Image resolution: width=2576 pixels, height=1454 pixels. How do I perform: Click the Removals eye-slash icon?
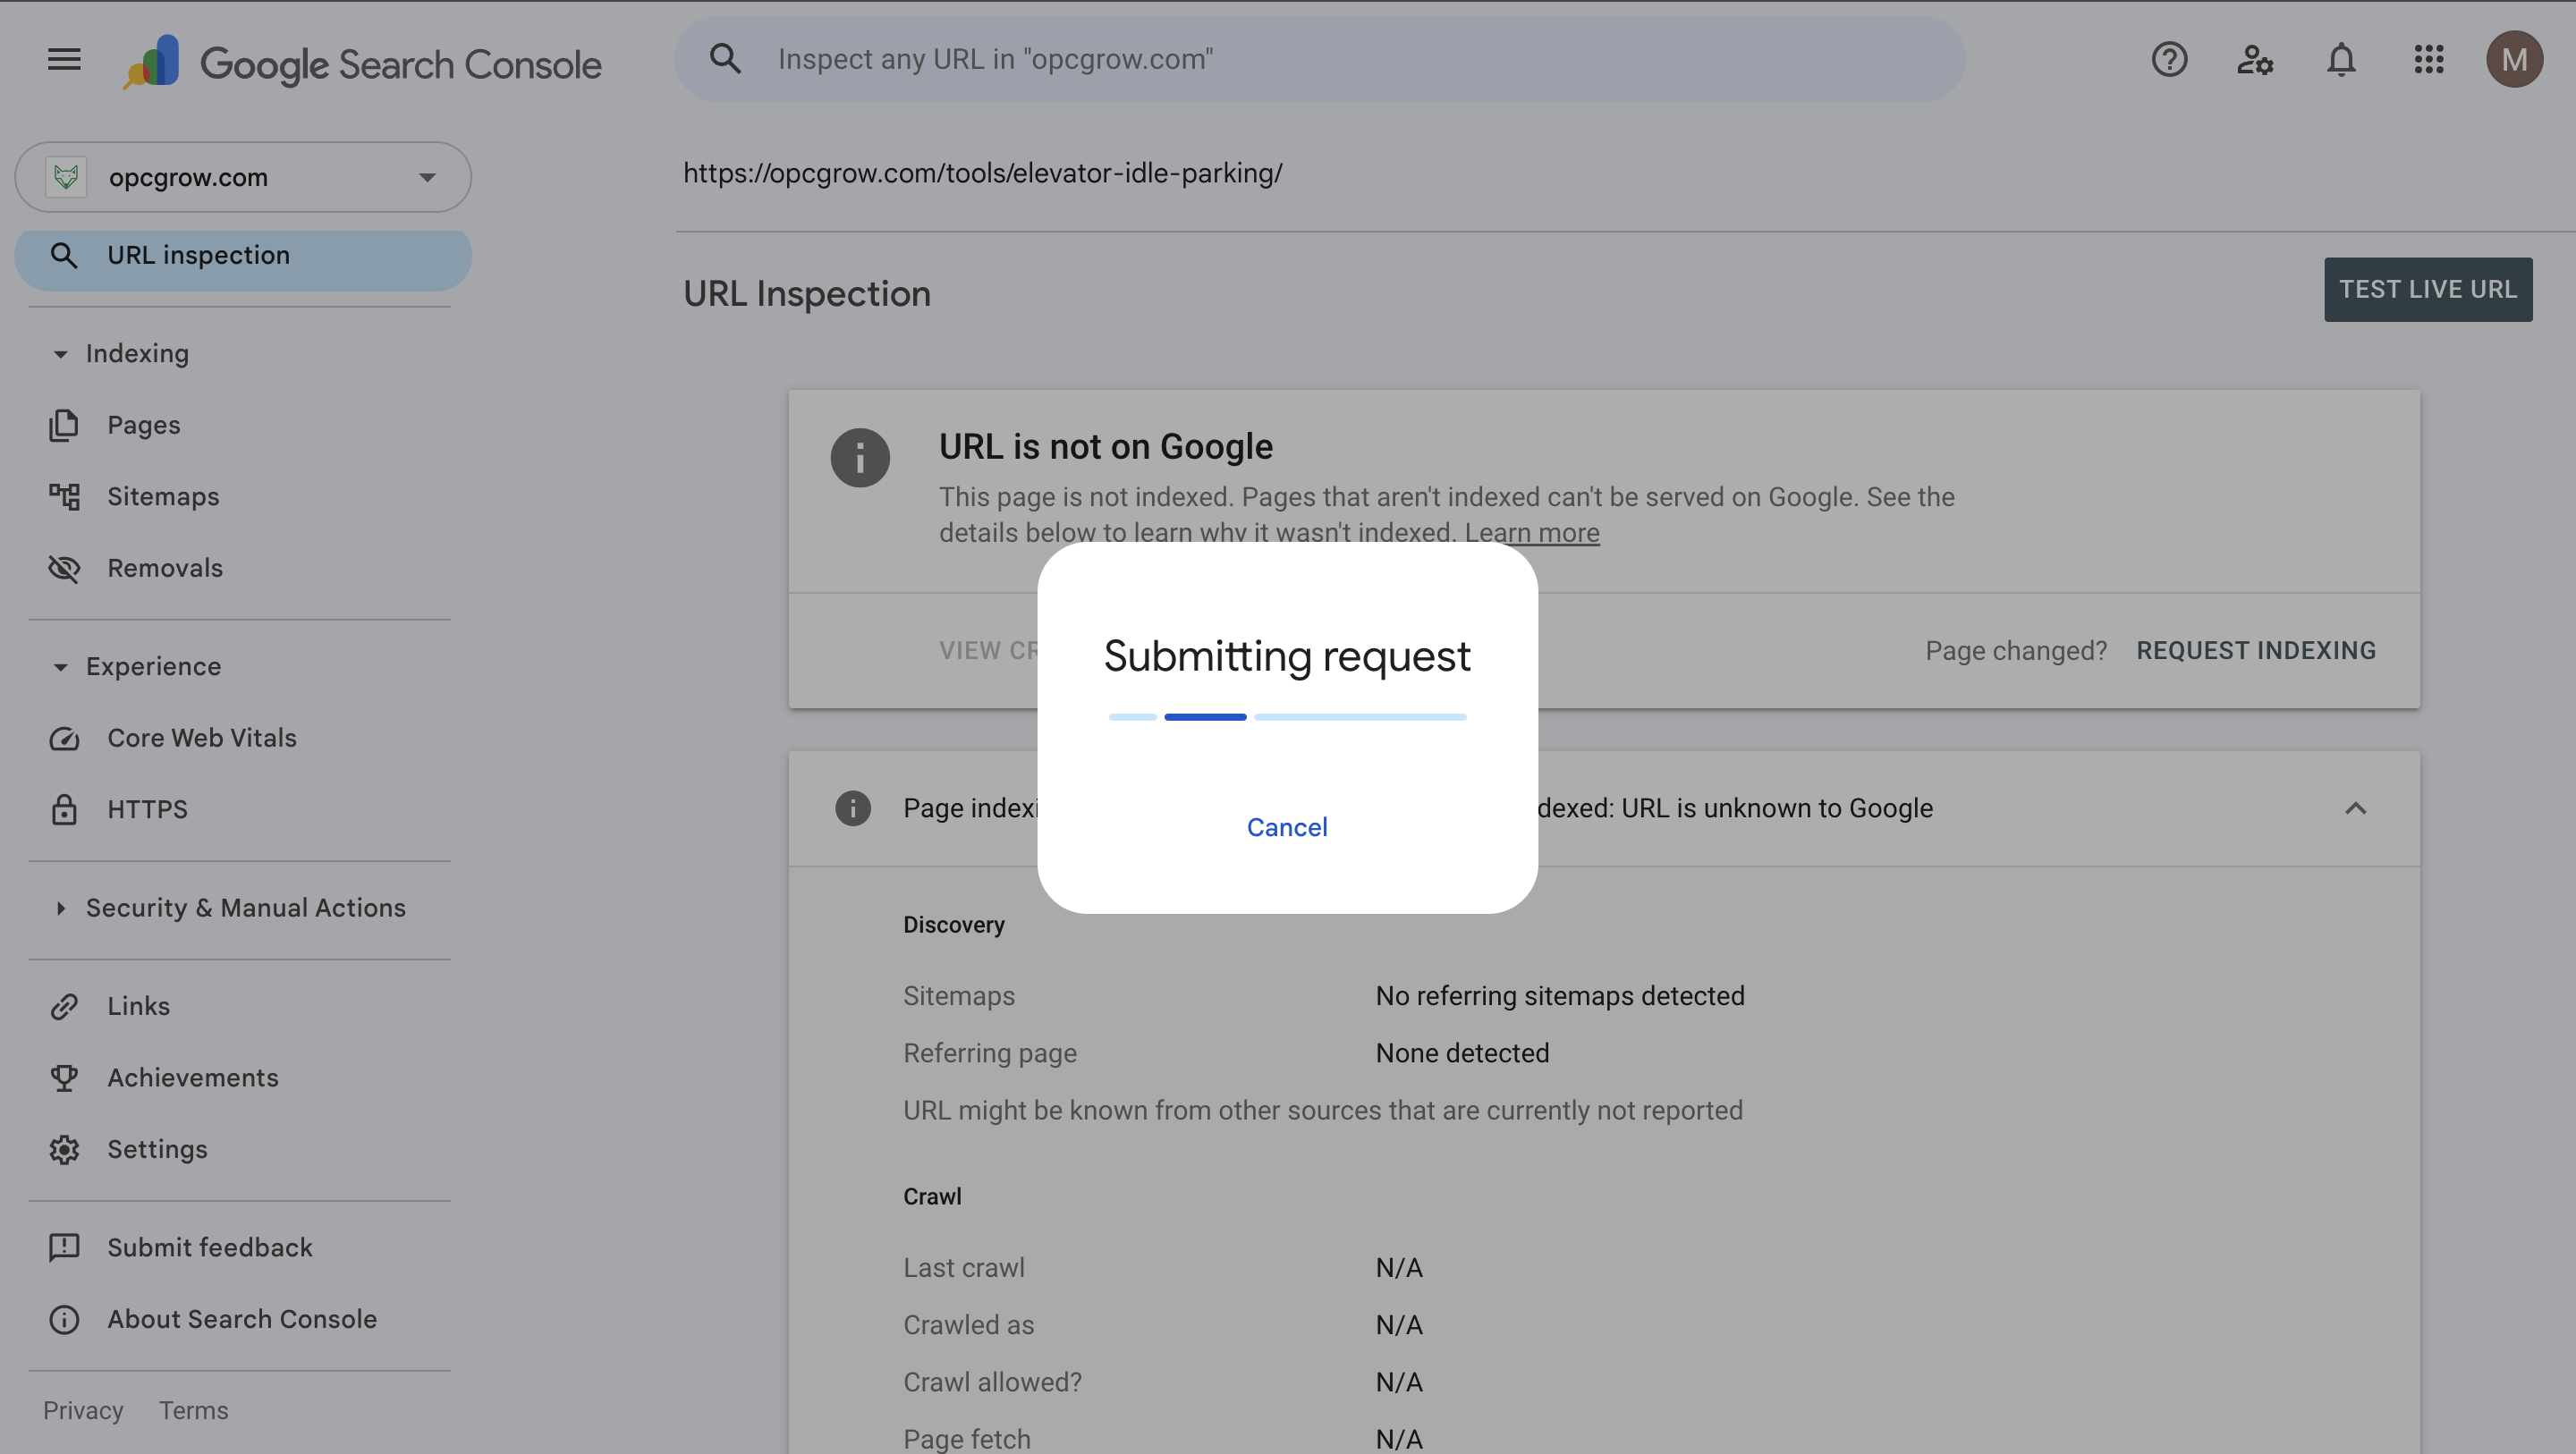64,568
